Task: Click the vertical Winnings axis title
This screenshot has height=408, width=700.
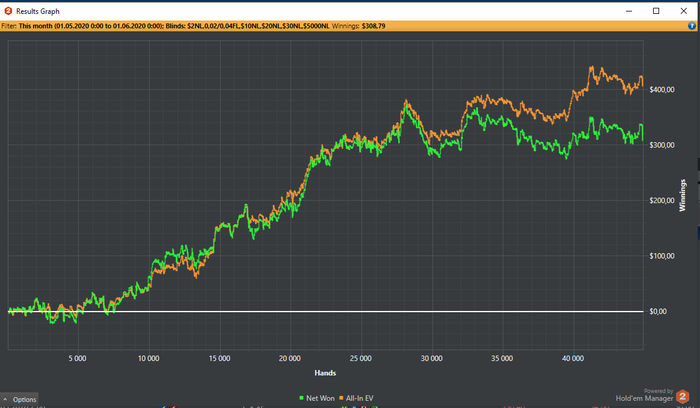Action: (682, 195)
